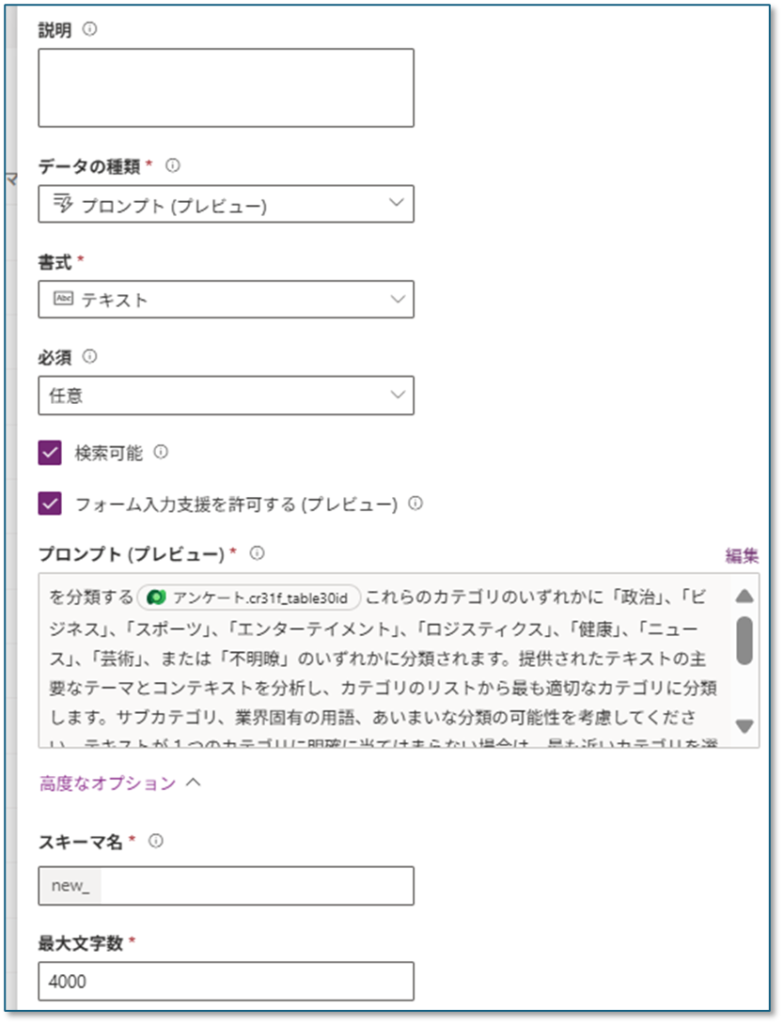Click the info icon next to プロンプト (プレビュー)
This screenshot has width=783, height=1024.
(257, 553)
